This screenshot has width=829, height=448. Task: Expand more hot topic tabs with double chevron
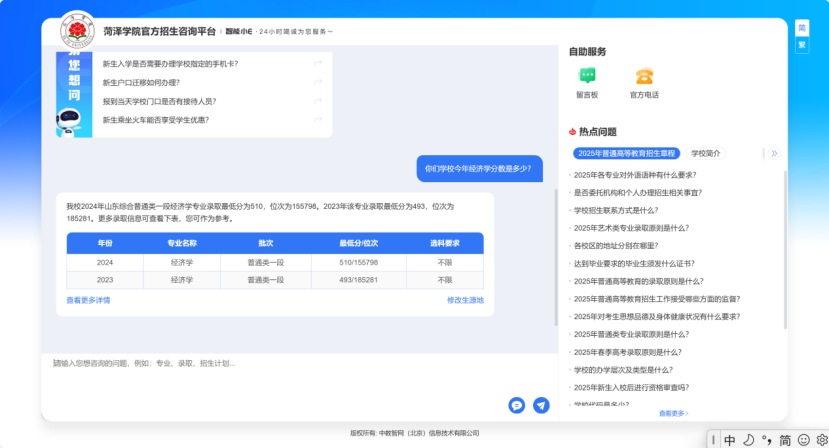coord(774,153)
